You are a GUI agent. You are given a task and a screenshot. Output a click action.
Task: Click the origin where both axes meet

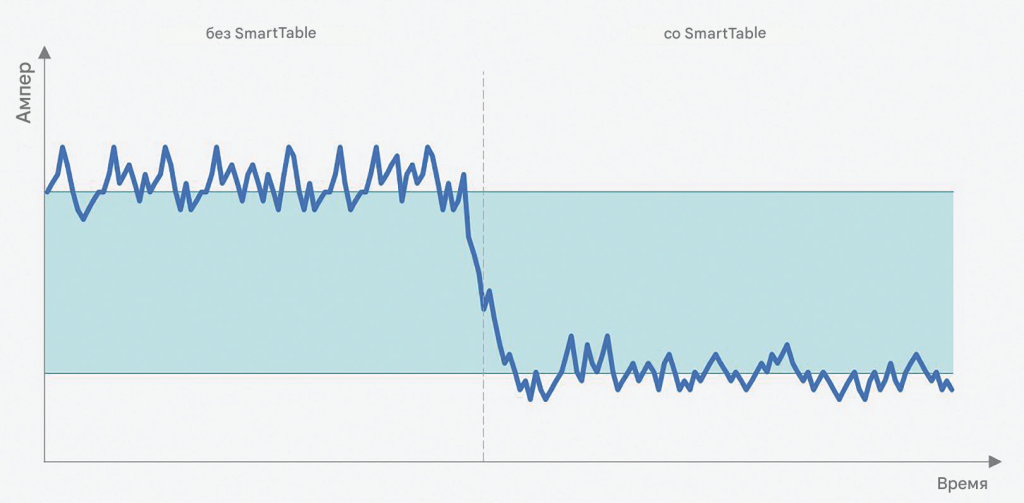45,461
